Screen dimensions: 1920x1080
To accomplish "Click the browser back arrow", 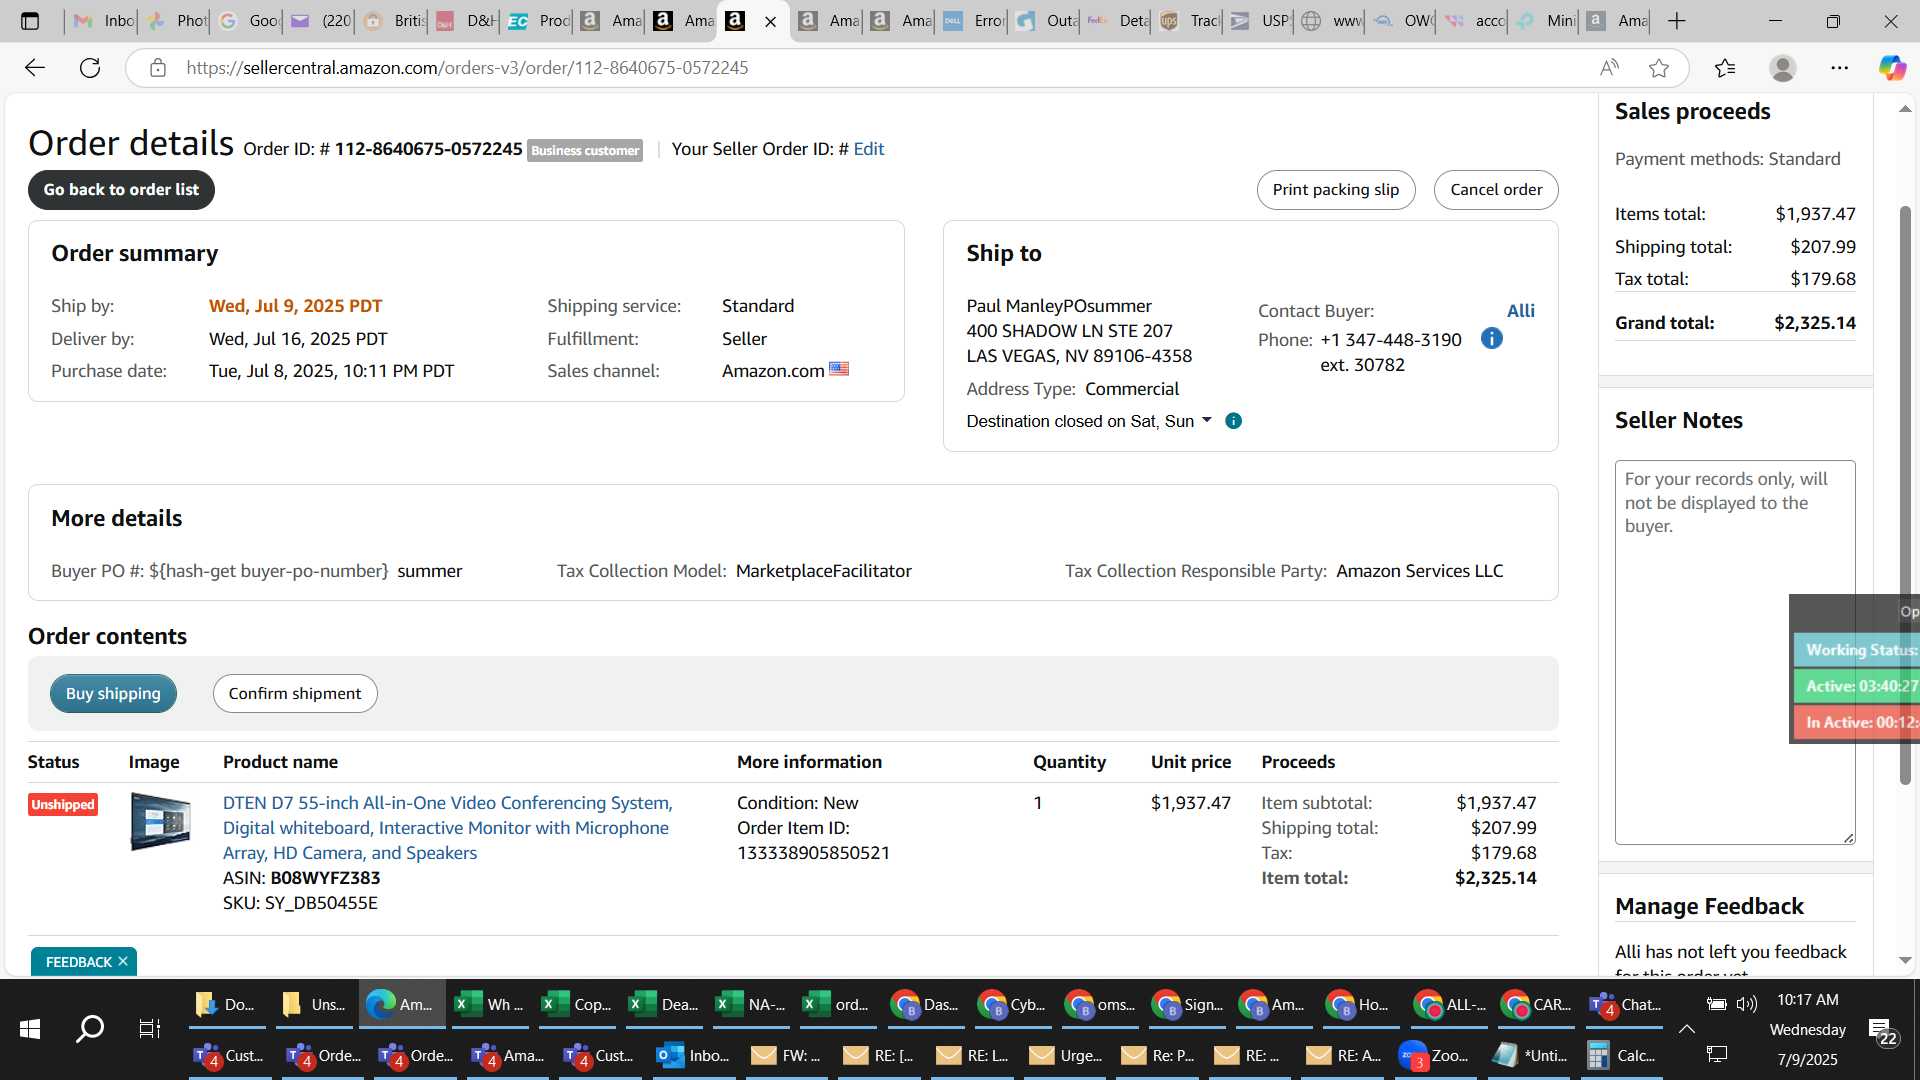I will [35, 68].
